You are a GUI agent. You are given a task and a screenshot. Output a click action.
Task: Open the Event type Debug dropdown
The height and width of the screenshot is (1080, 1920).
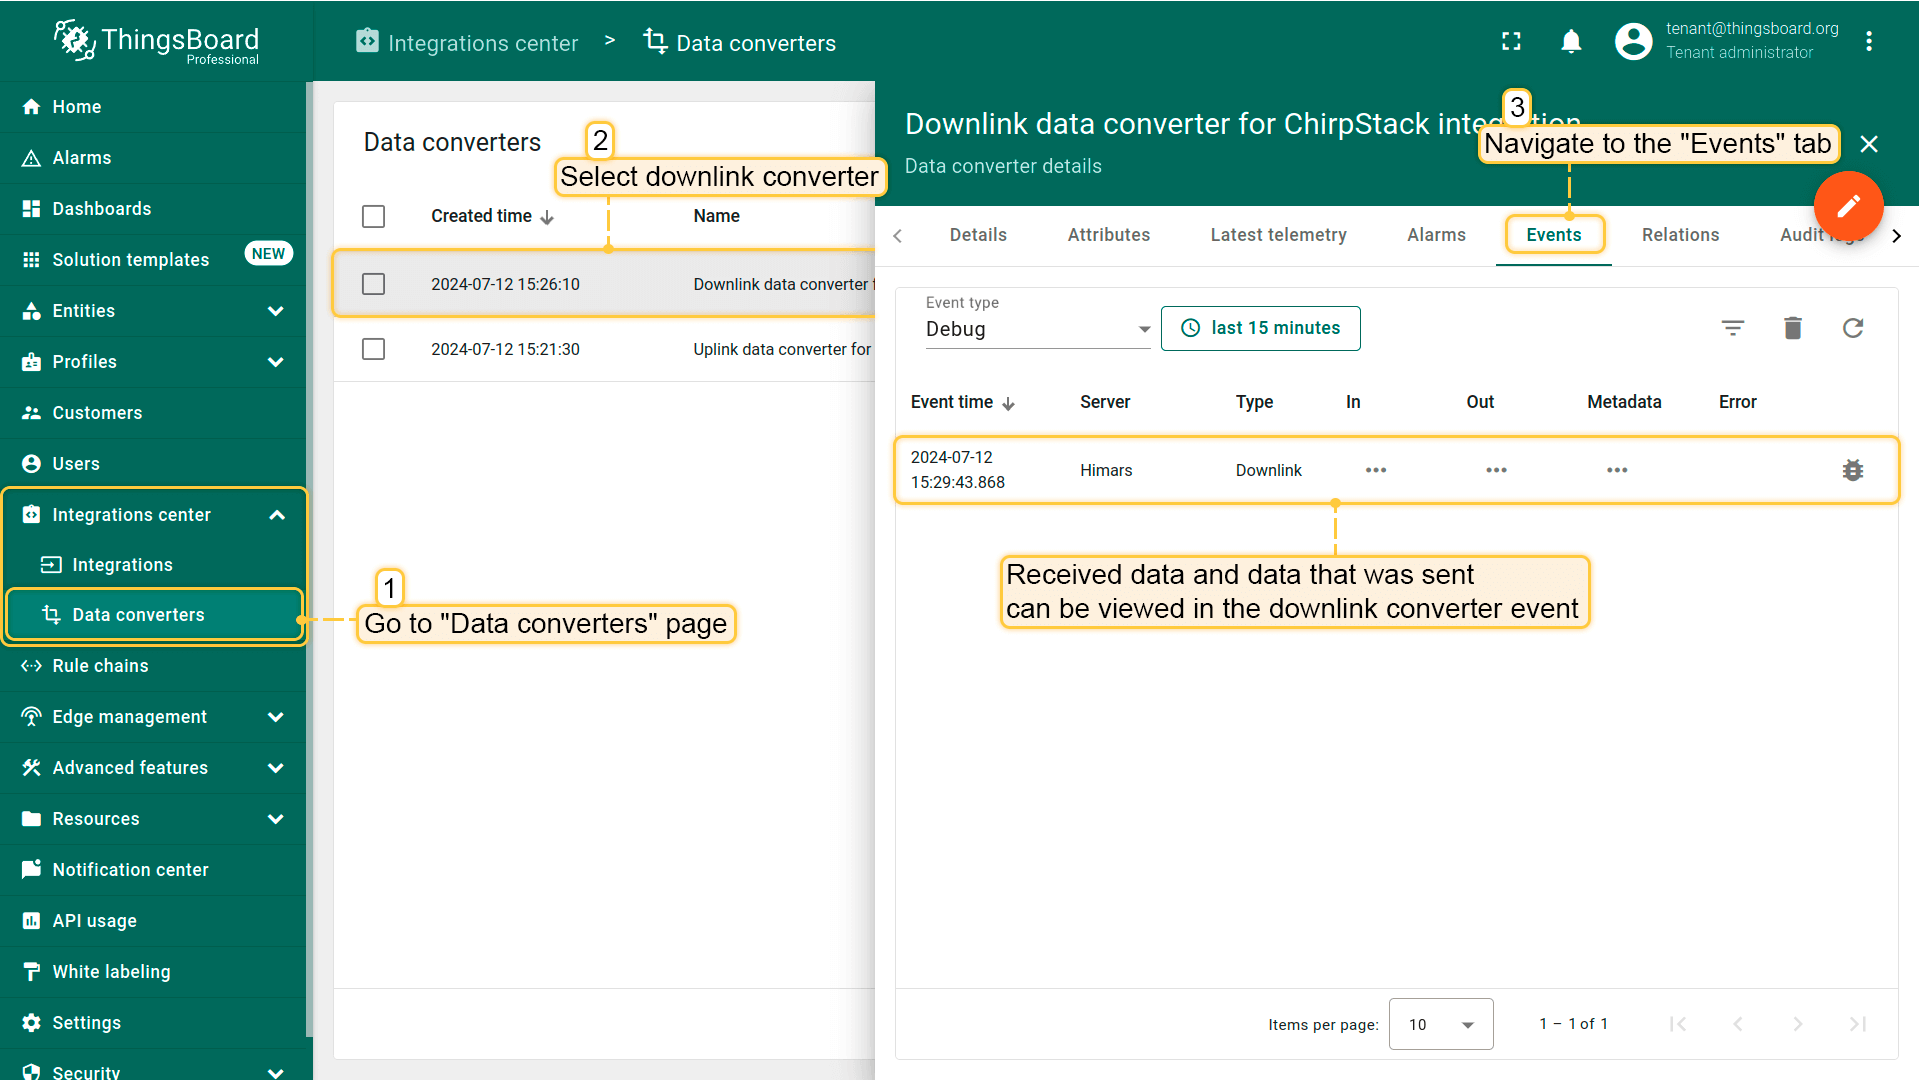click(1037, 329)
